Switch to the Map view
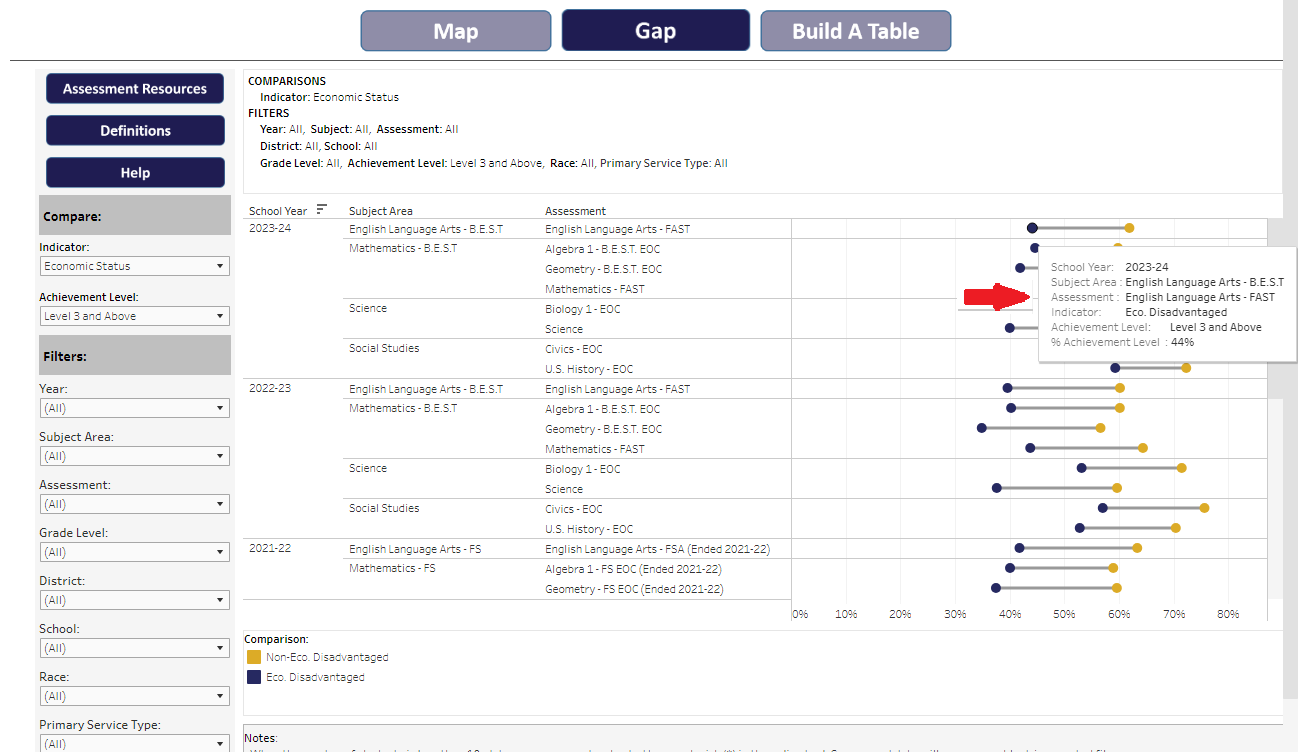Image resolution: width=1301 pixels, height=752 pixels. (455, 30)
